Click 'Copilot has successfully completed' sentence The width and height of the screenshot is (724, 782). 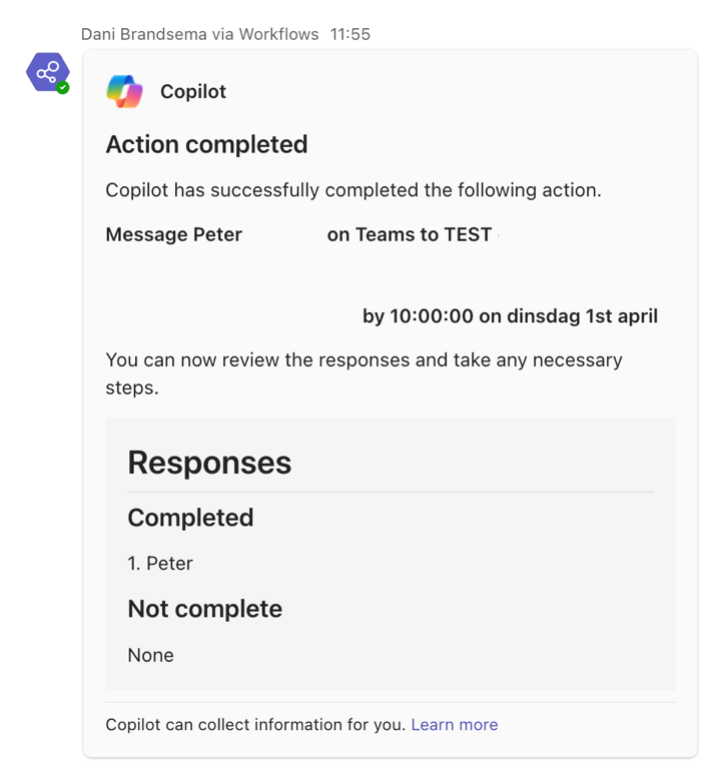353,190
